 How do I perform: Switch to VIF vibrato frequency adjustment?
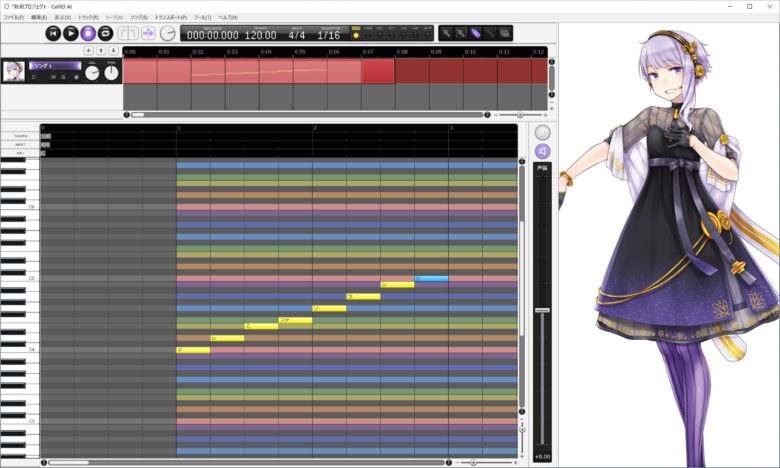coord(415,33)
